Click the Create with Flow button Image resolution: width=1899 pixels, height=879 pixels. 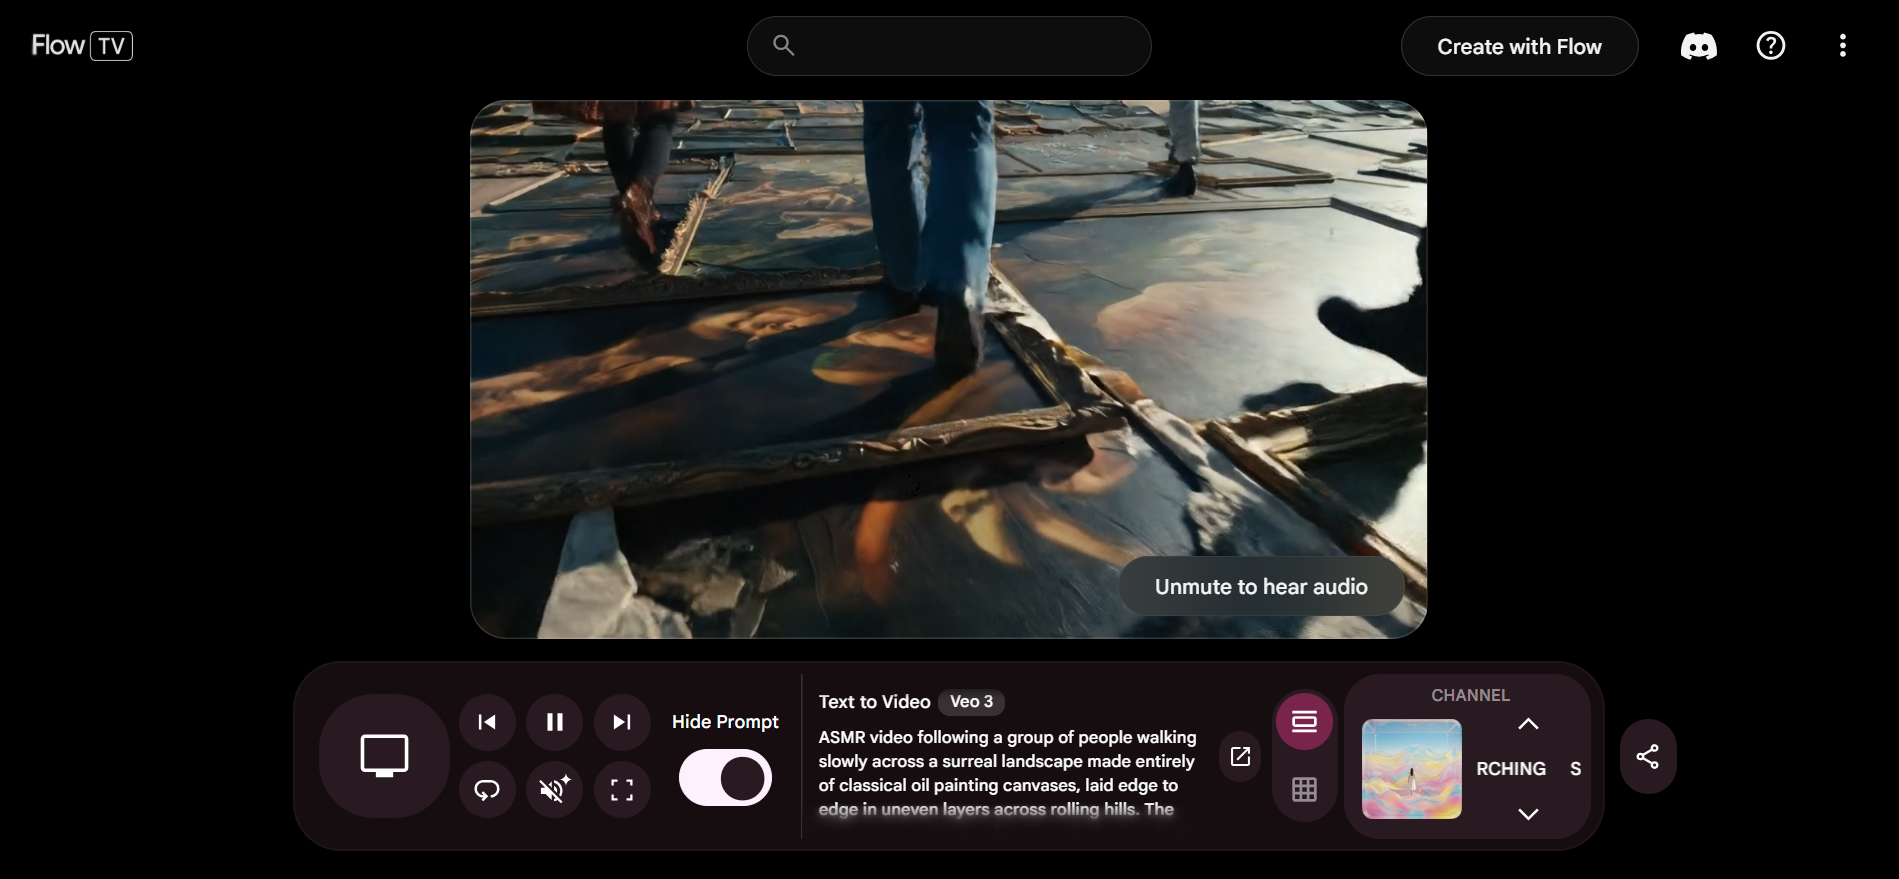(1518, 47)
